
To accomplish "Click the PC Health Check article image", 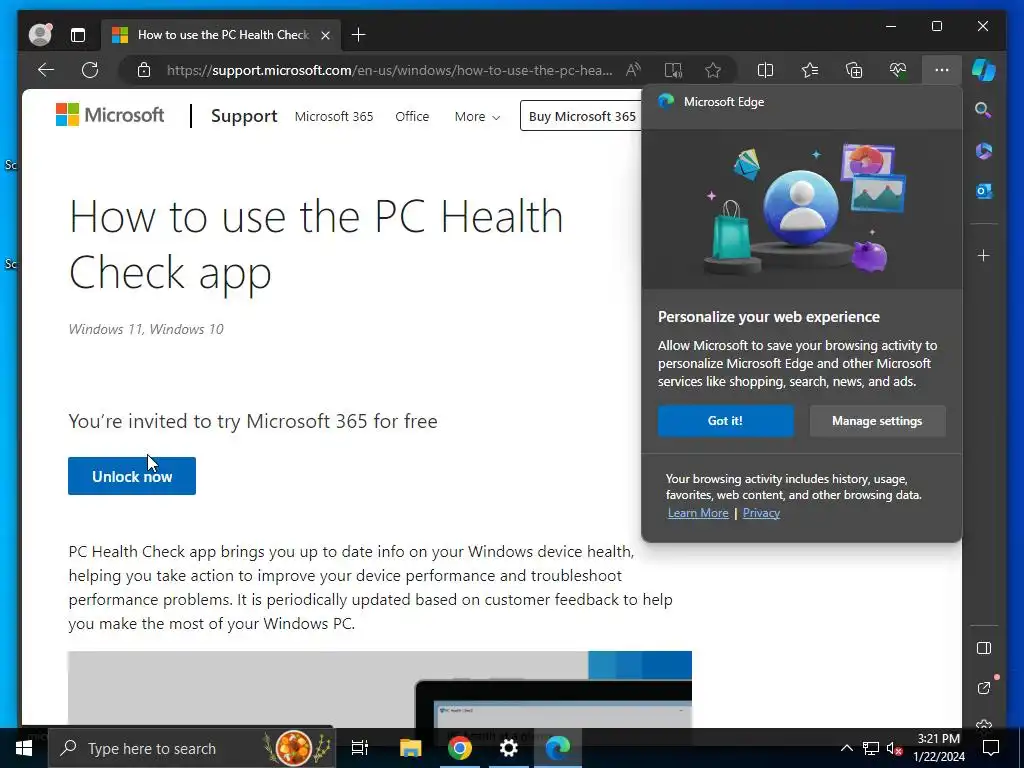I will [379, 689].
